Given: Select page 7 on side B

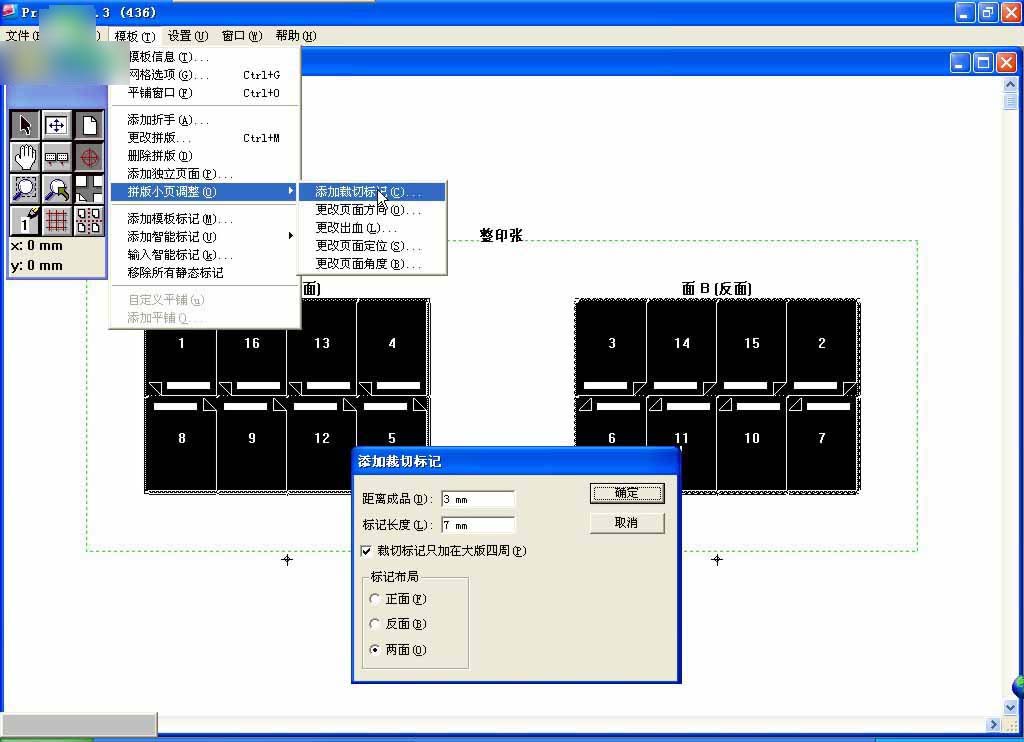Looking at the screenshot, I should pyautogui.click(x=822, y=443).
